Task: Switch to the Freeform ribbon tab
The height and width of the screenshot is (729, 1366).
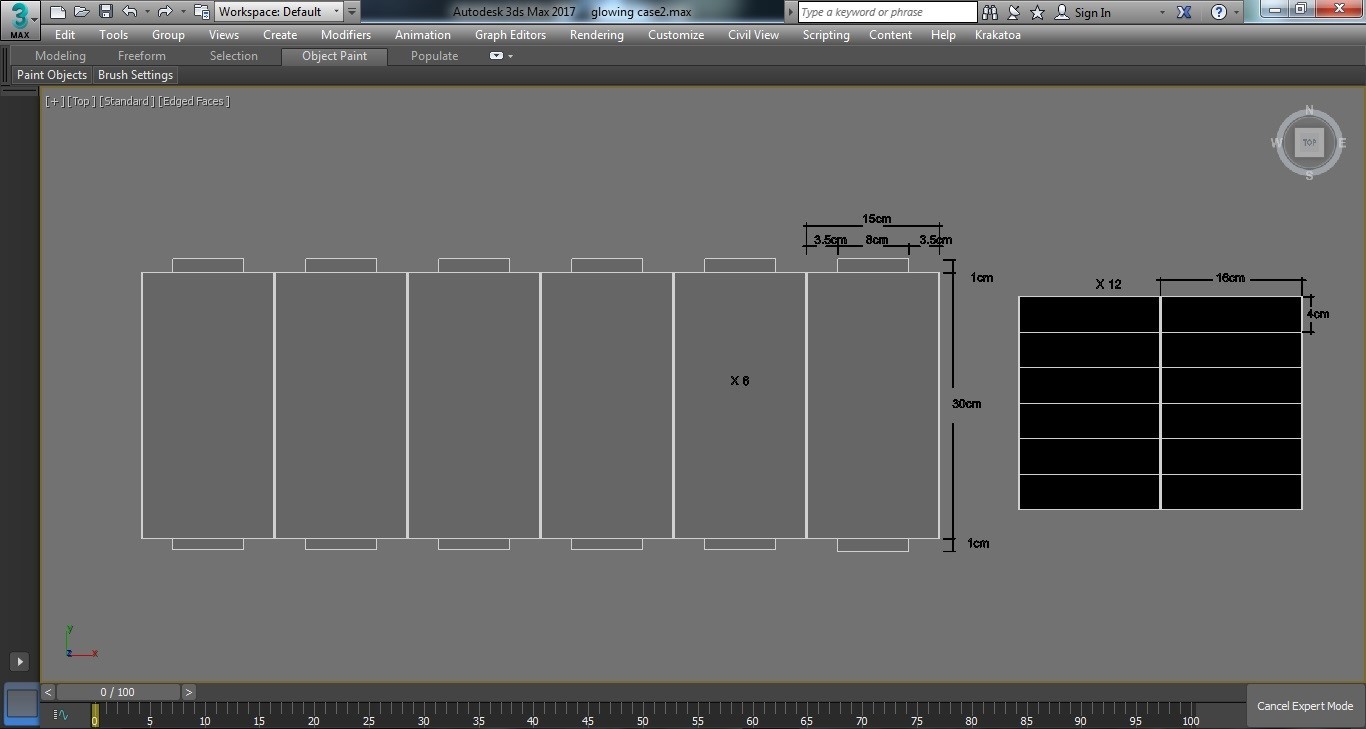Action: pos(142,56)
